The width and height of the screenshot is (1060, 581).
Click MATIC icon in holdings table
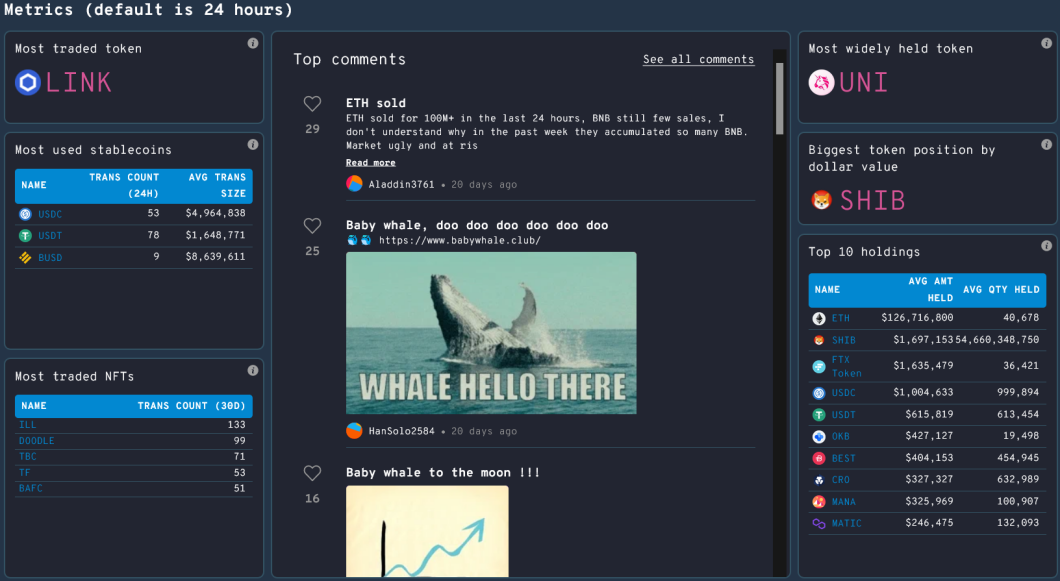click(x=819, y=524)
